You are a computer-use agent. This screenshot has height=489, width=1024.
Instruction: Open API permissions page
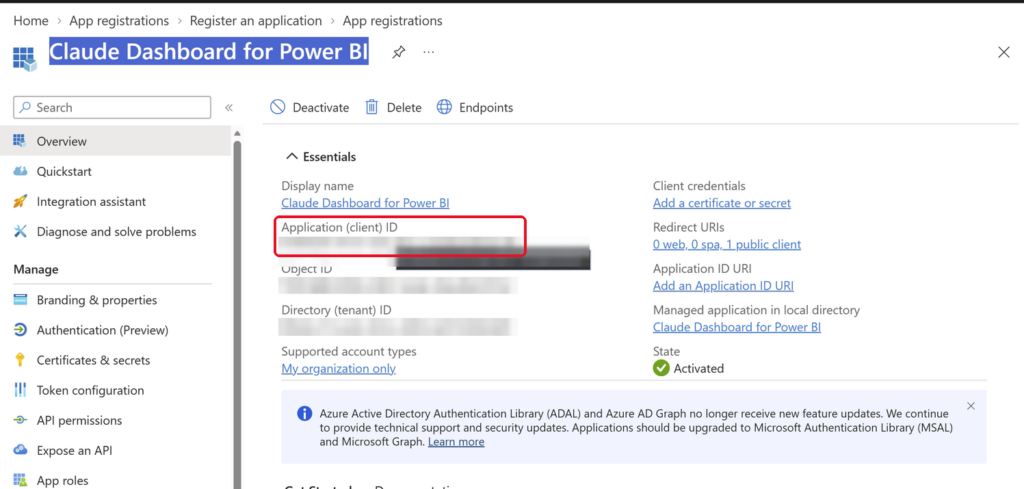coord(79,420)
